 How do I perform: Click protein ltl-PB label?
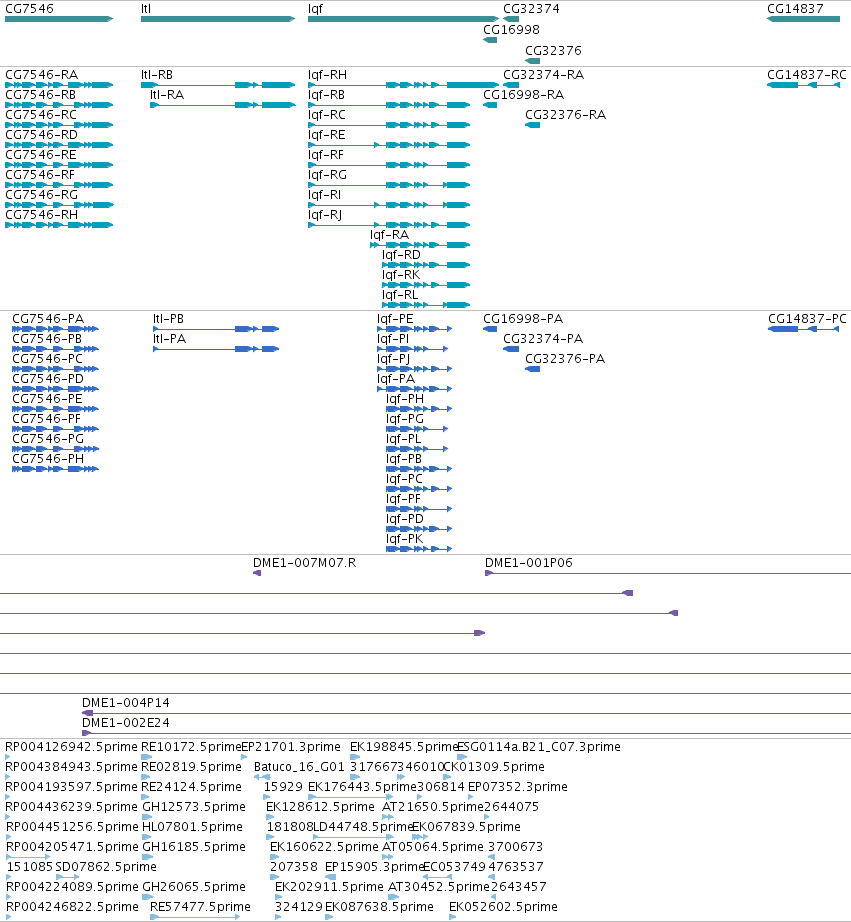(x=168, y=319)
